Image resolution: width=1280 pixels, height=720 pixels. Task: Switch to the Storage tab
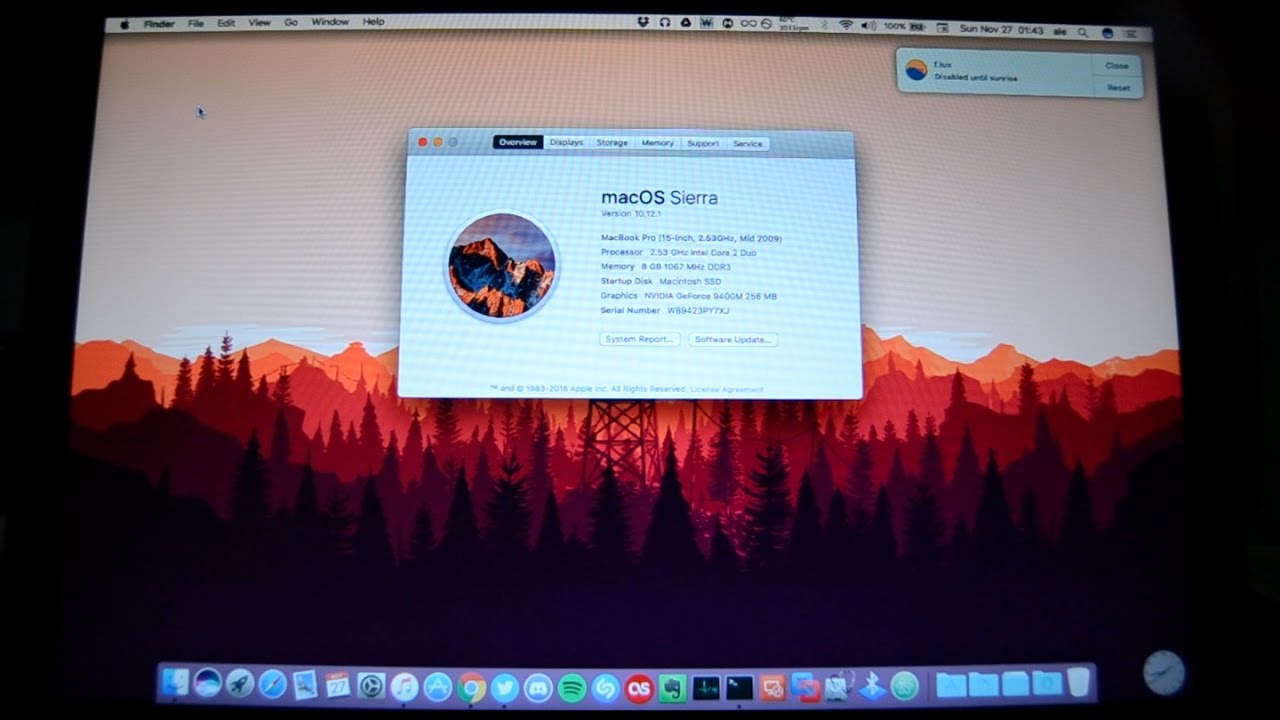(612, 143)
